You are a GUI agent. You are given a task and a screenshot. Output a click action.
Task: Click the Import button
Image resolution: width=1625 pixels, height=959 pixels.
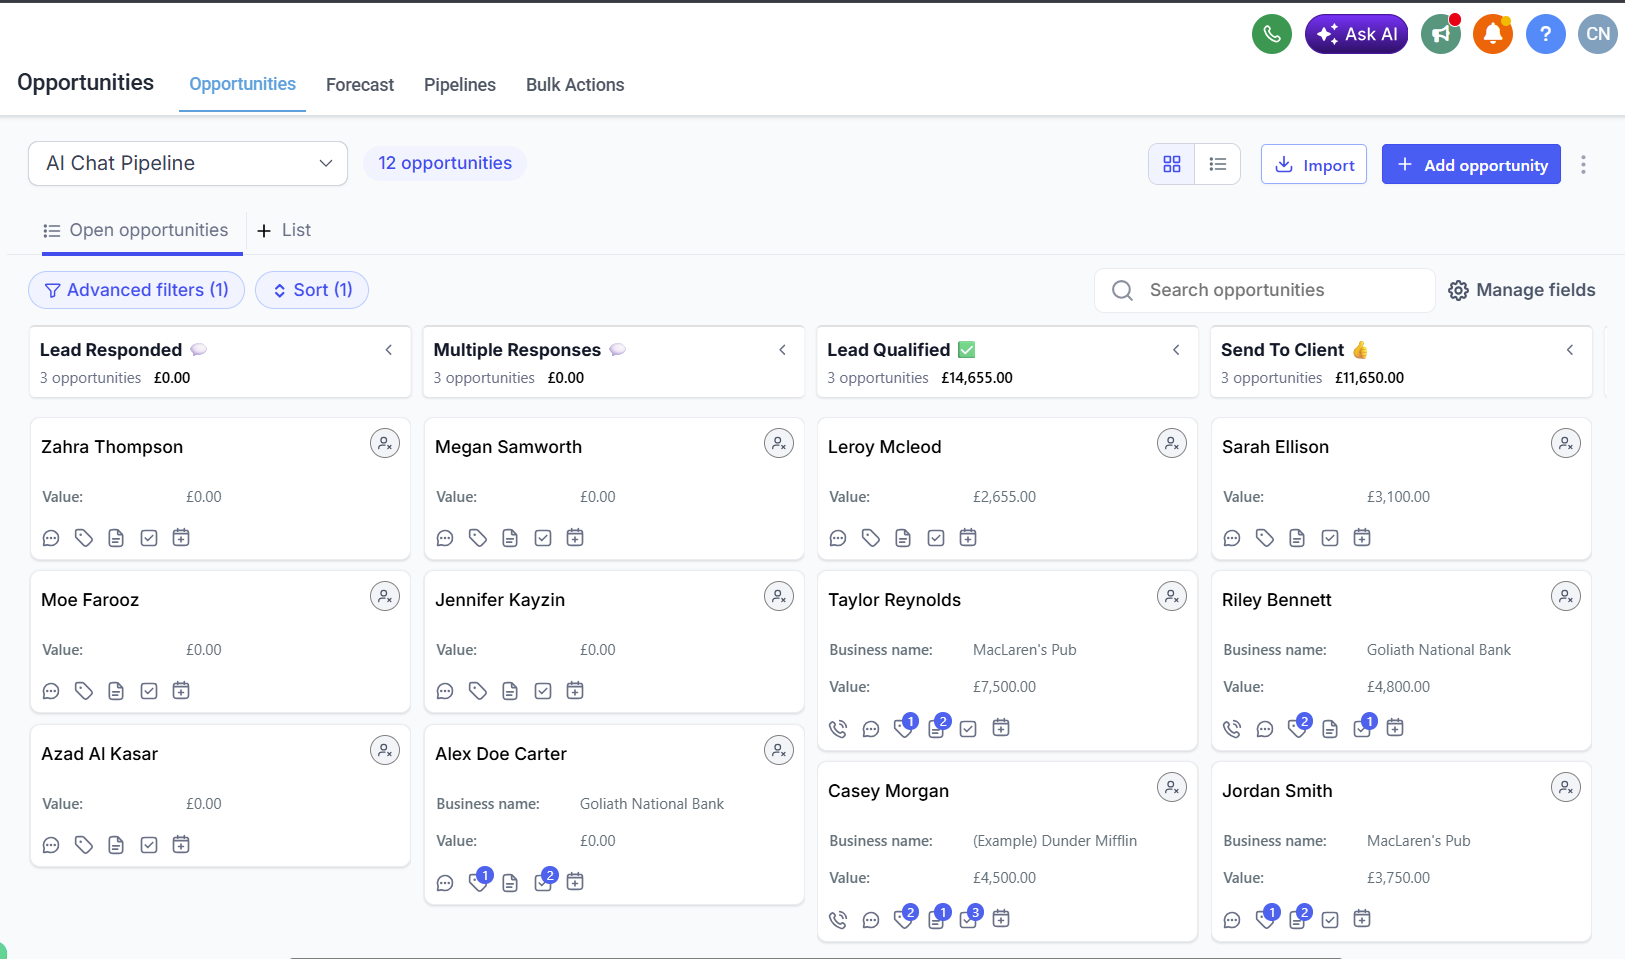point(1314,164)
